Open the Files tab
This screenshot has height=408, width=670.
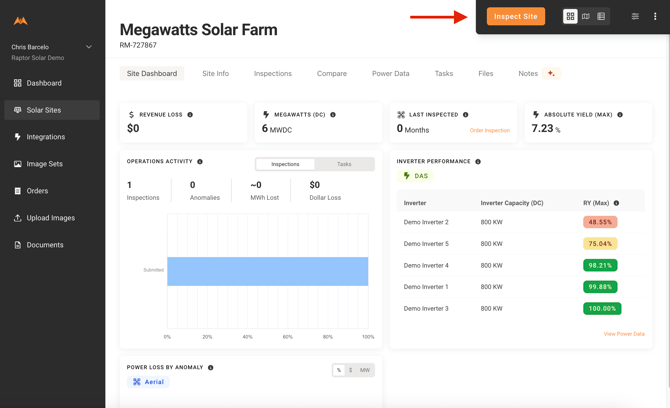(485, 73)
